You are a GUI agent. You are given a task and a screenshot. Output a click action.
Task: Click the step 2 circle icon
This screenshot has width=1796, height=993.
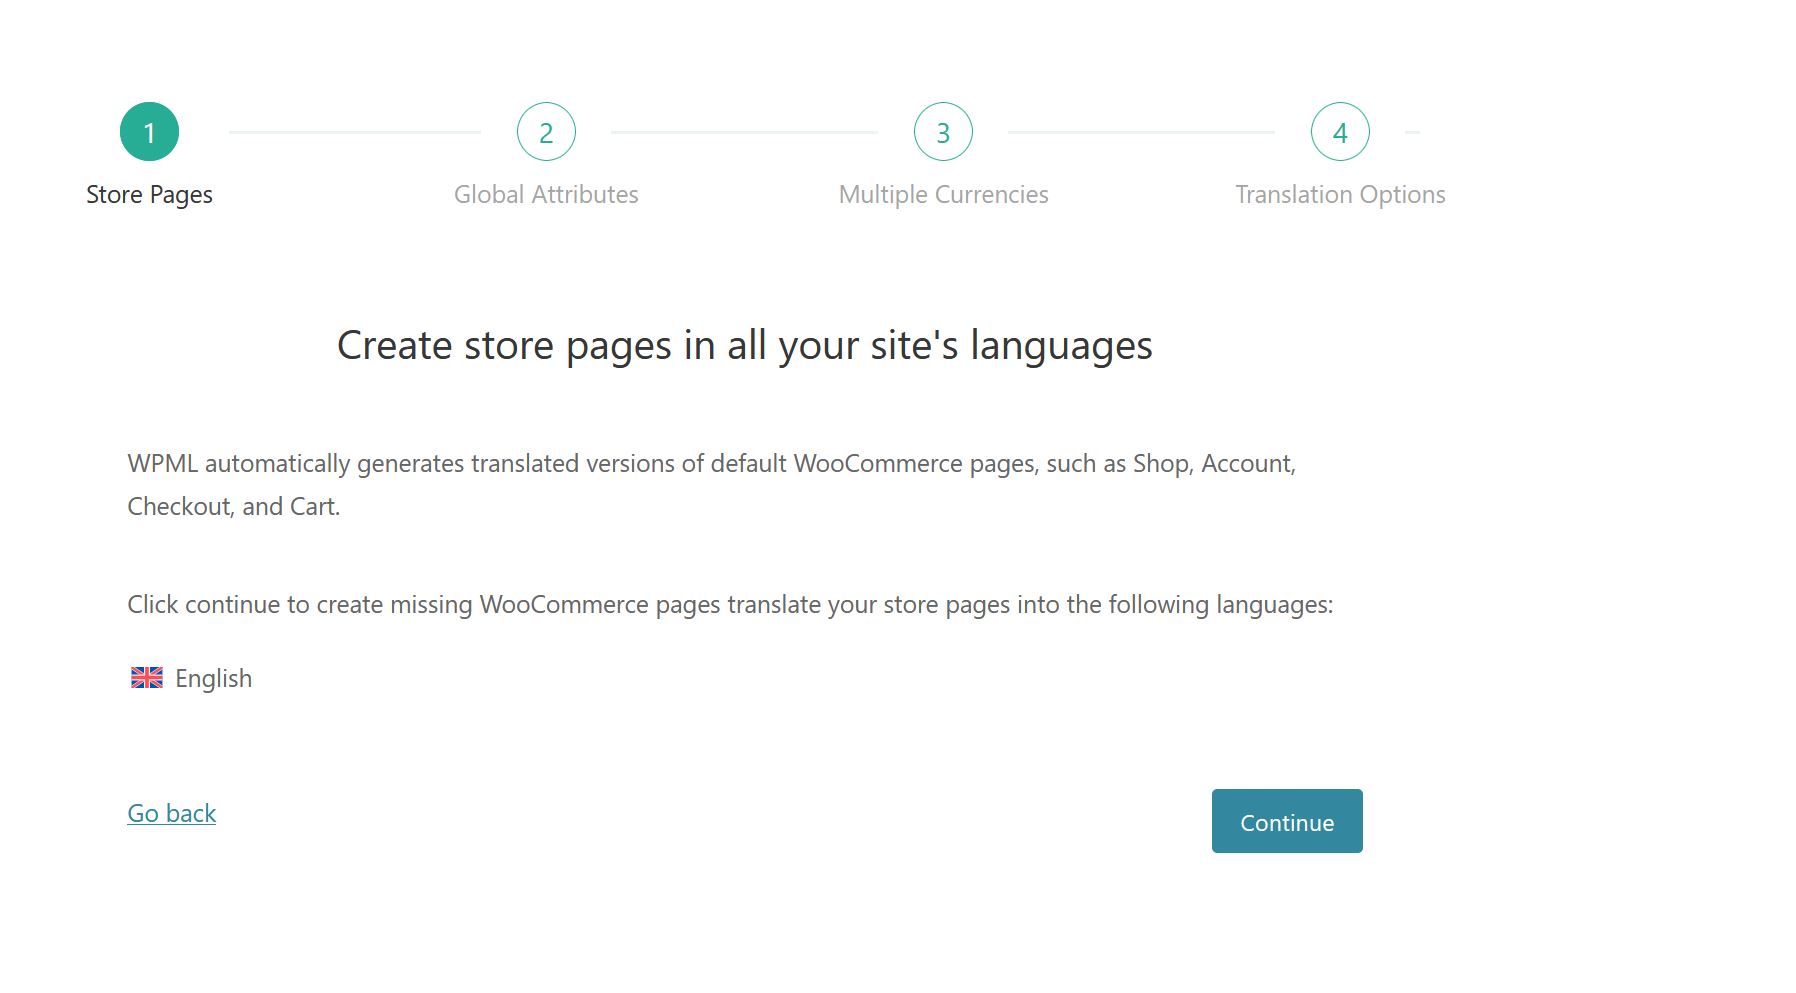pos(546,132)
